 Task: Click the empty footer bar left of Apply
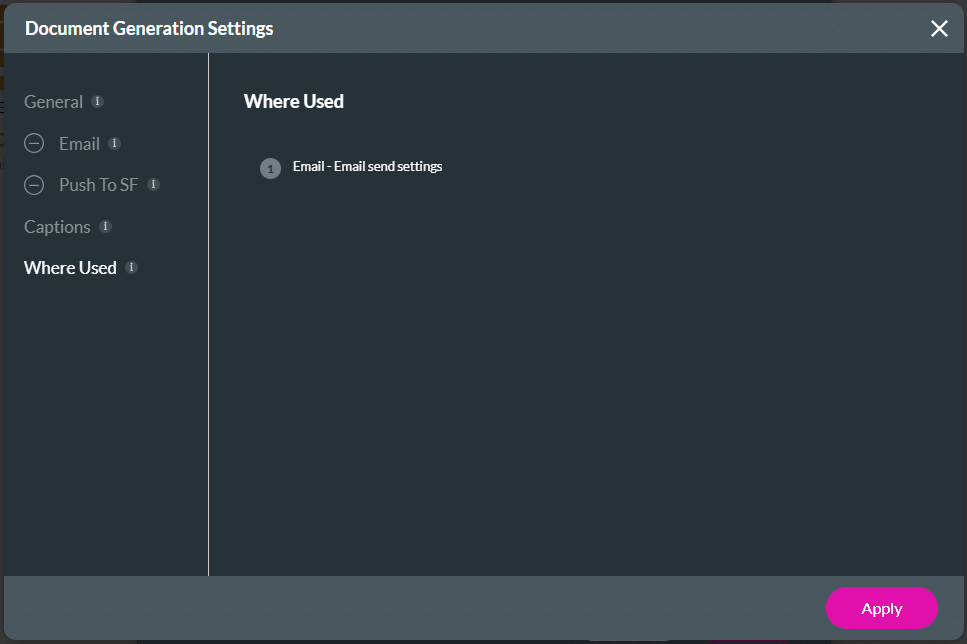pos(400,608)
